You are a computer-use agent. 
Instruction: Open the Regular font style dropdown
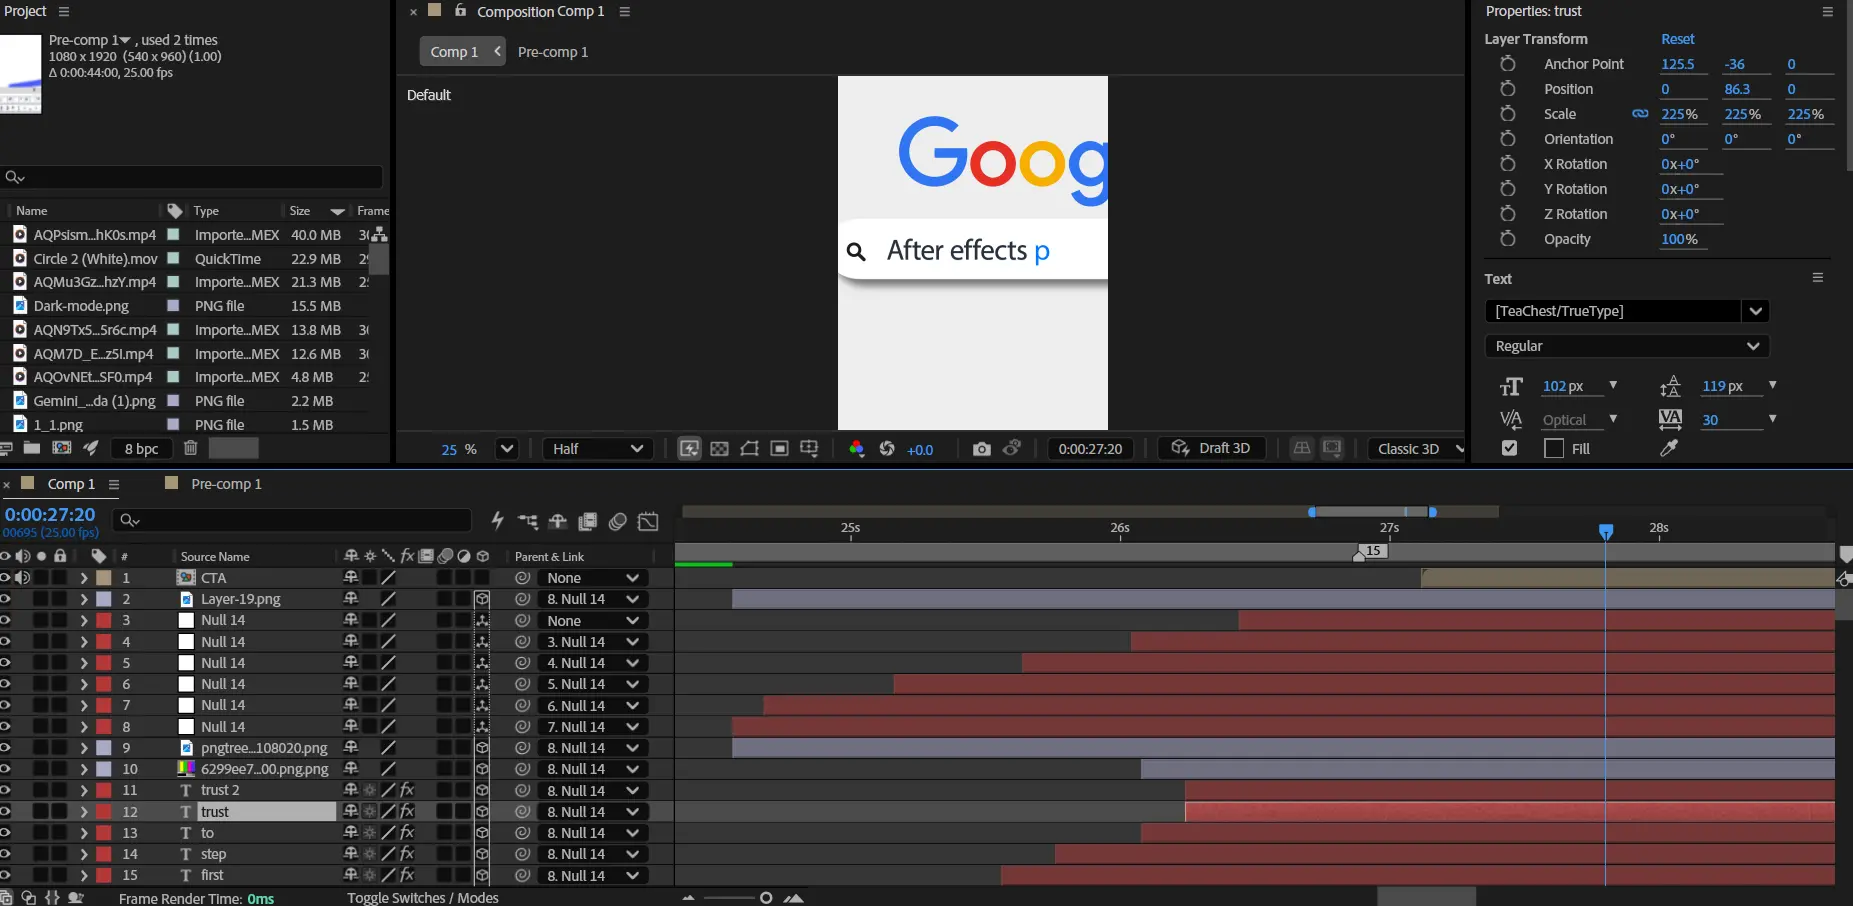coord(1626,346)
